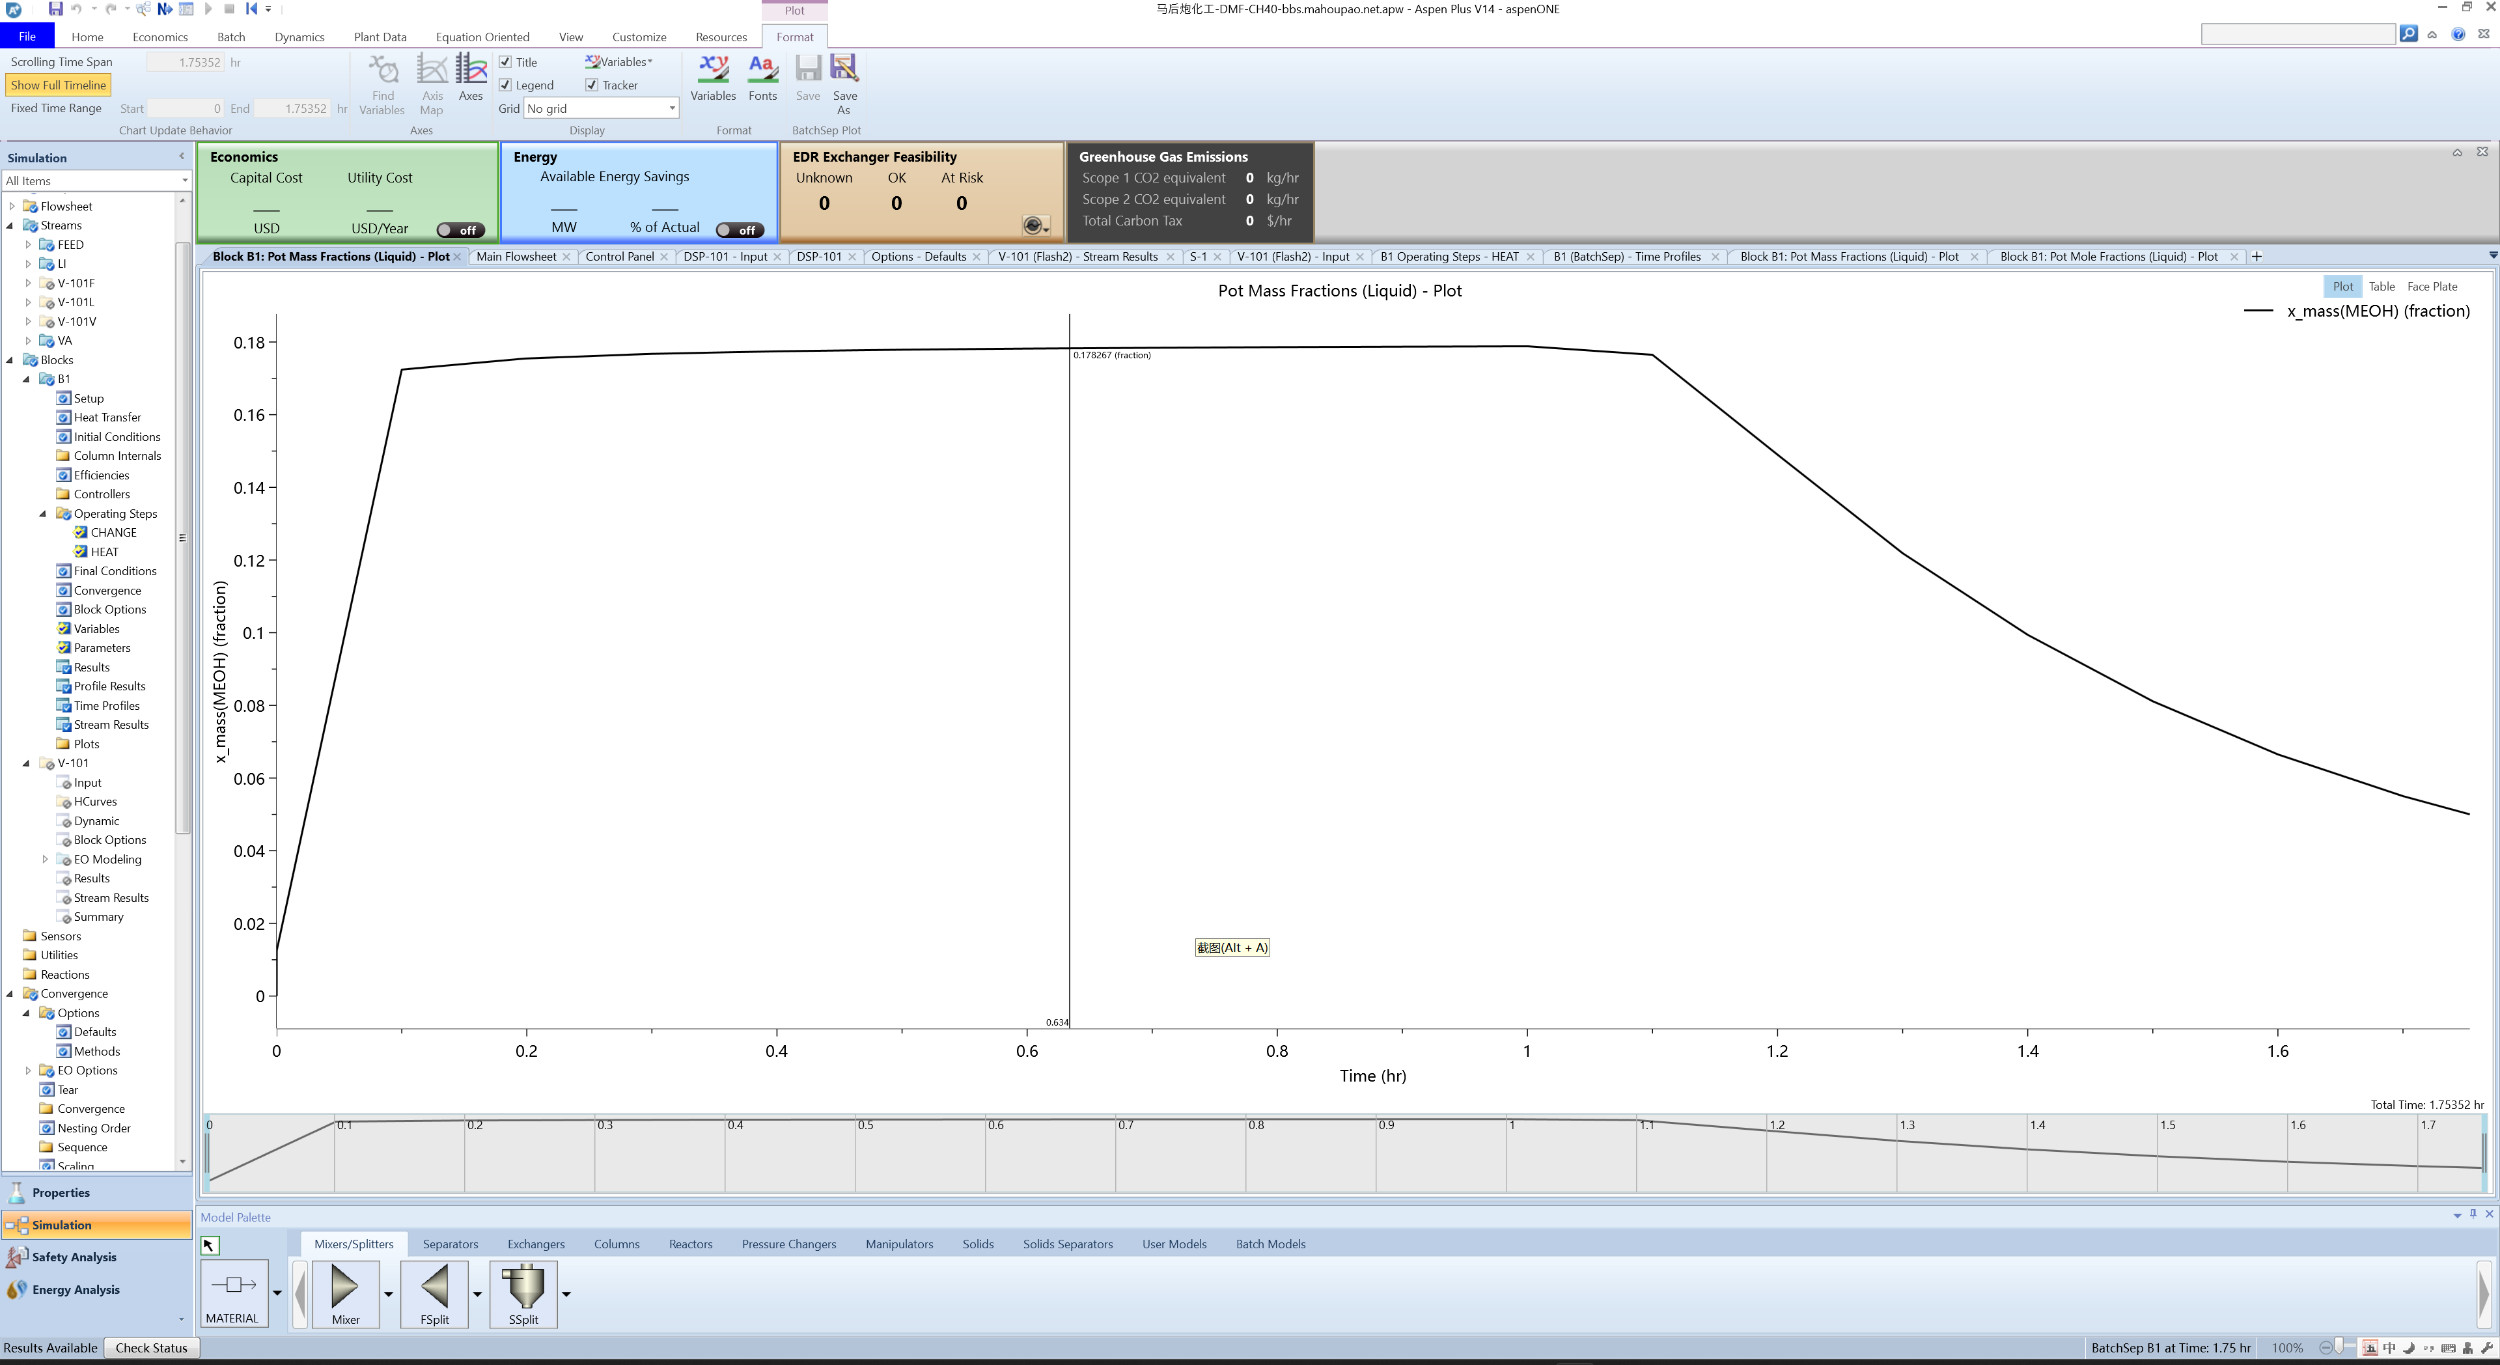Toggle the Legend checkbox

pyautogui.click(x=506, y=85)
